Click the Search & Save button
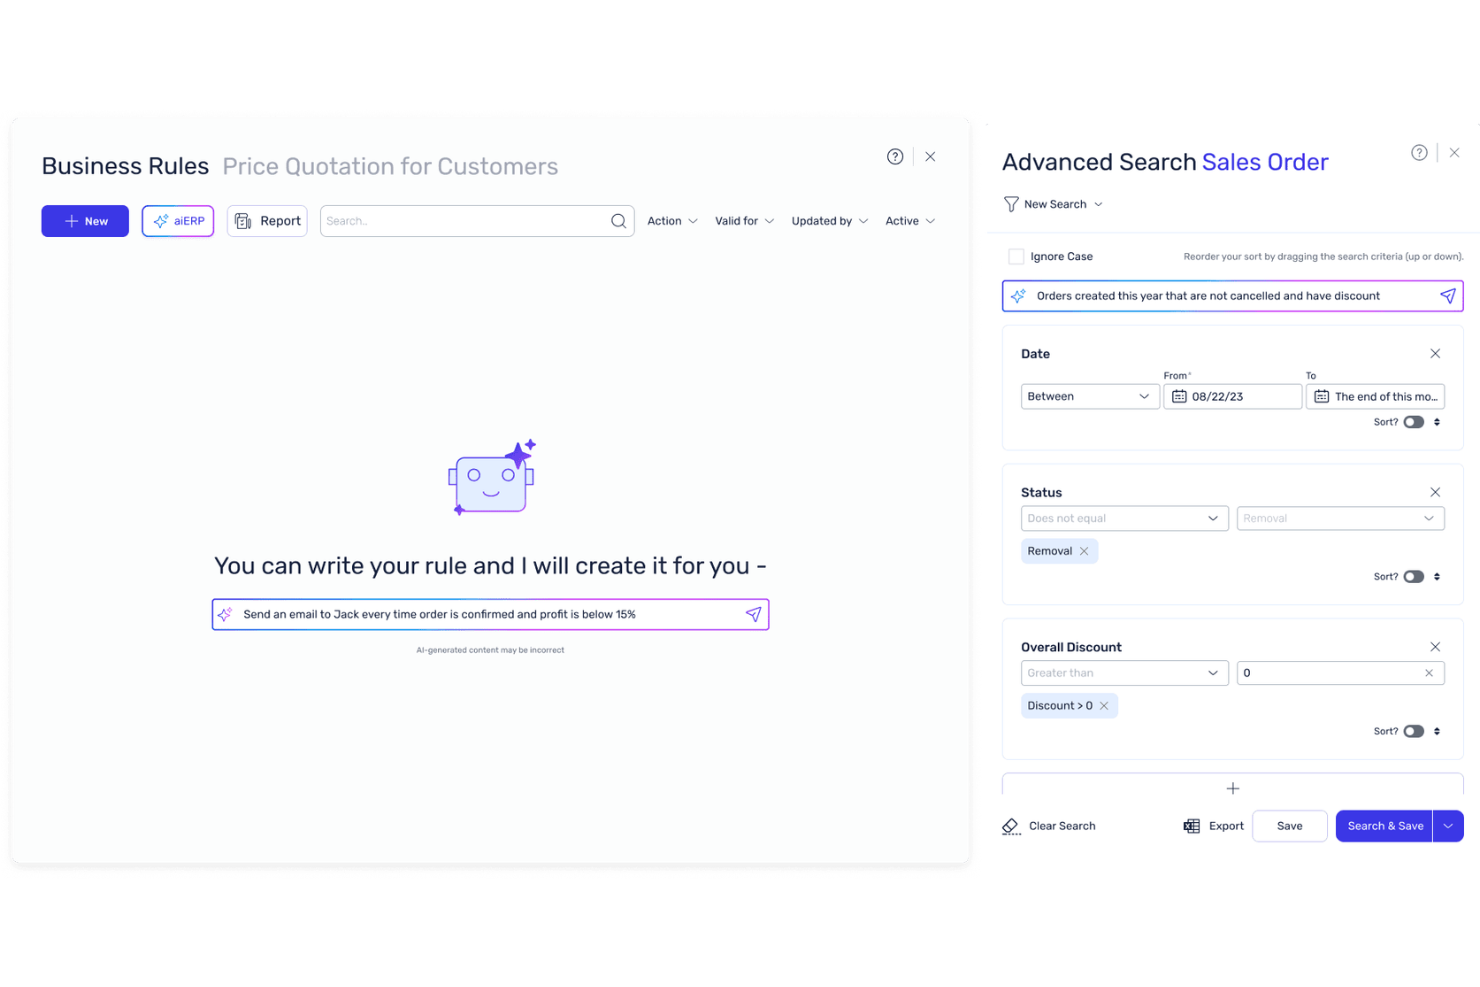 pyautogui.click(x=1384, y=825)
